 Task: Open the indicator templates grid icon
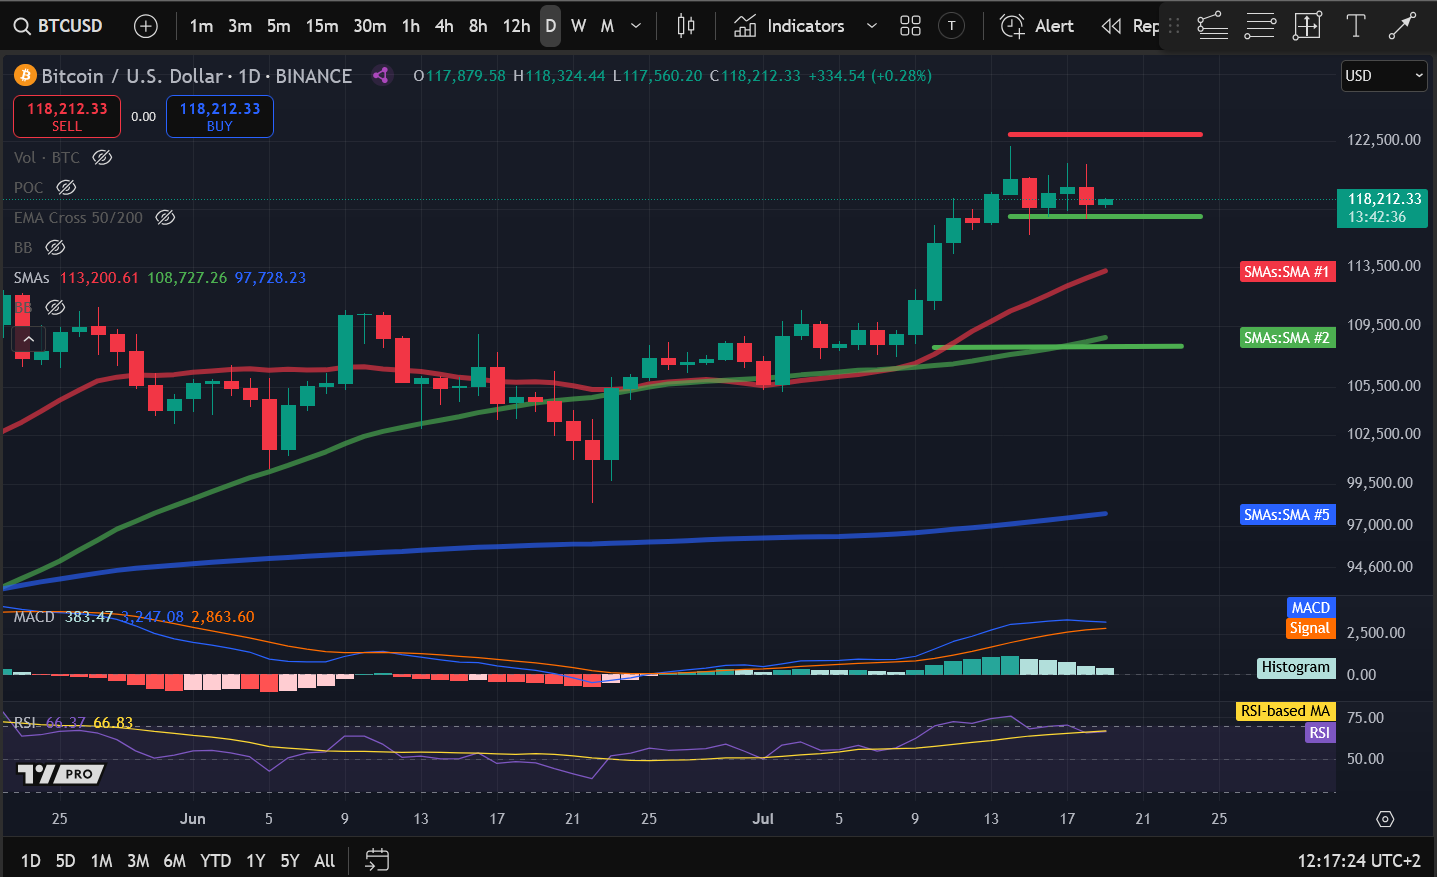point(910,26)
